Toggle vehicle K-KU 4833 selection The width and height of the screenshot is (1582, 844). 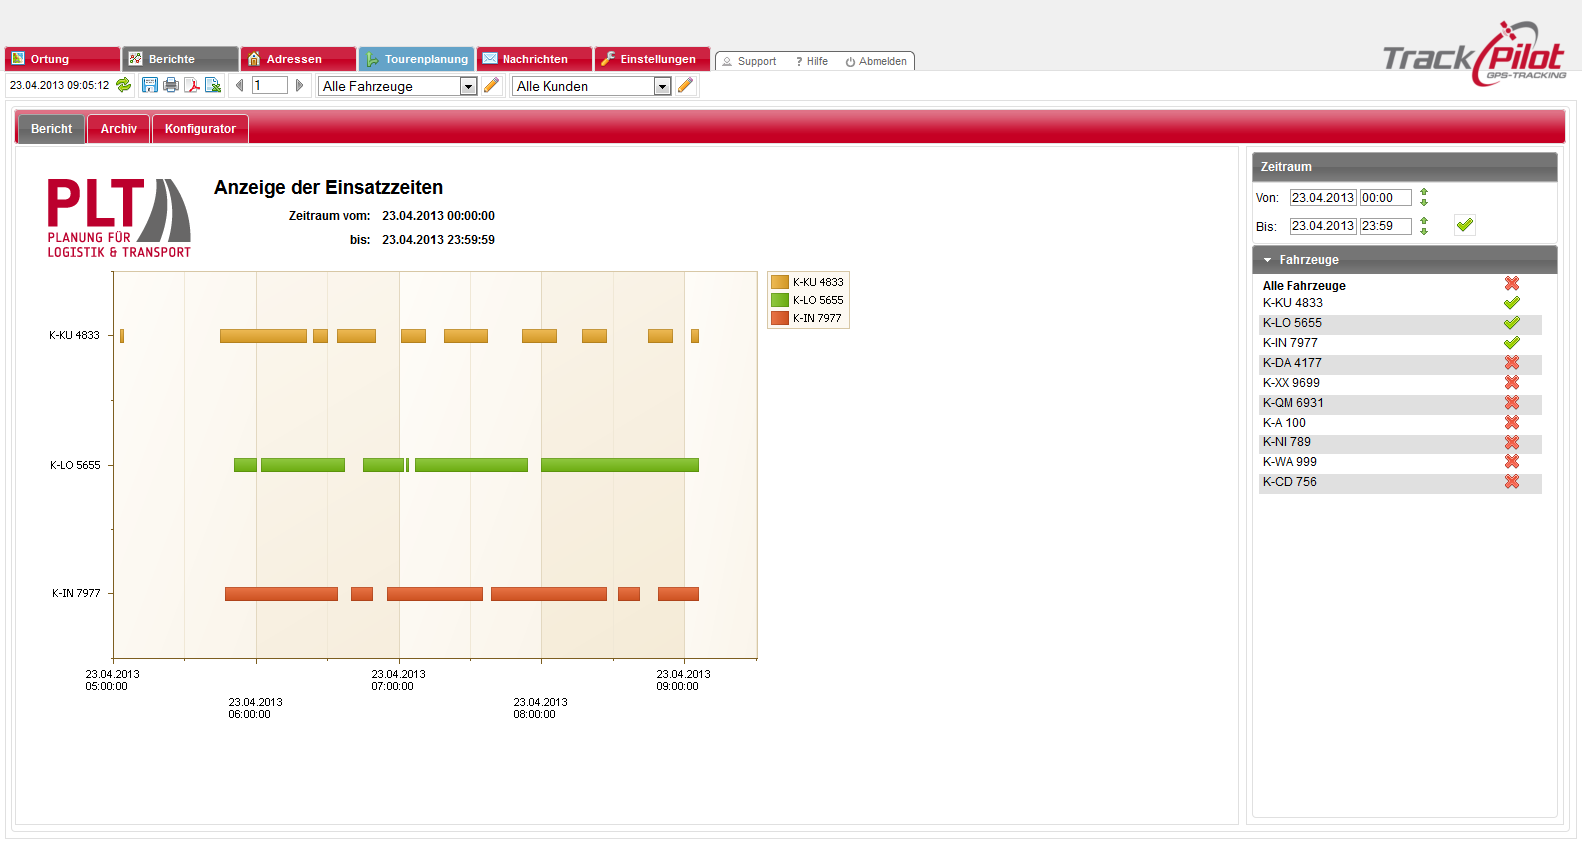pyautogui.click(x=1511, y=303)
